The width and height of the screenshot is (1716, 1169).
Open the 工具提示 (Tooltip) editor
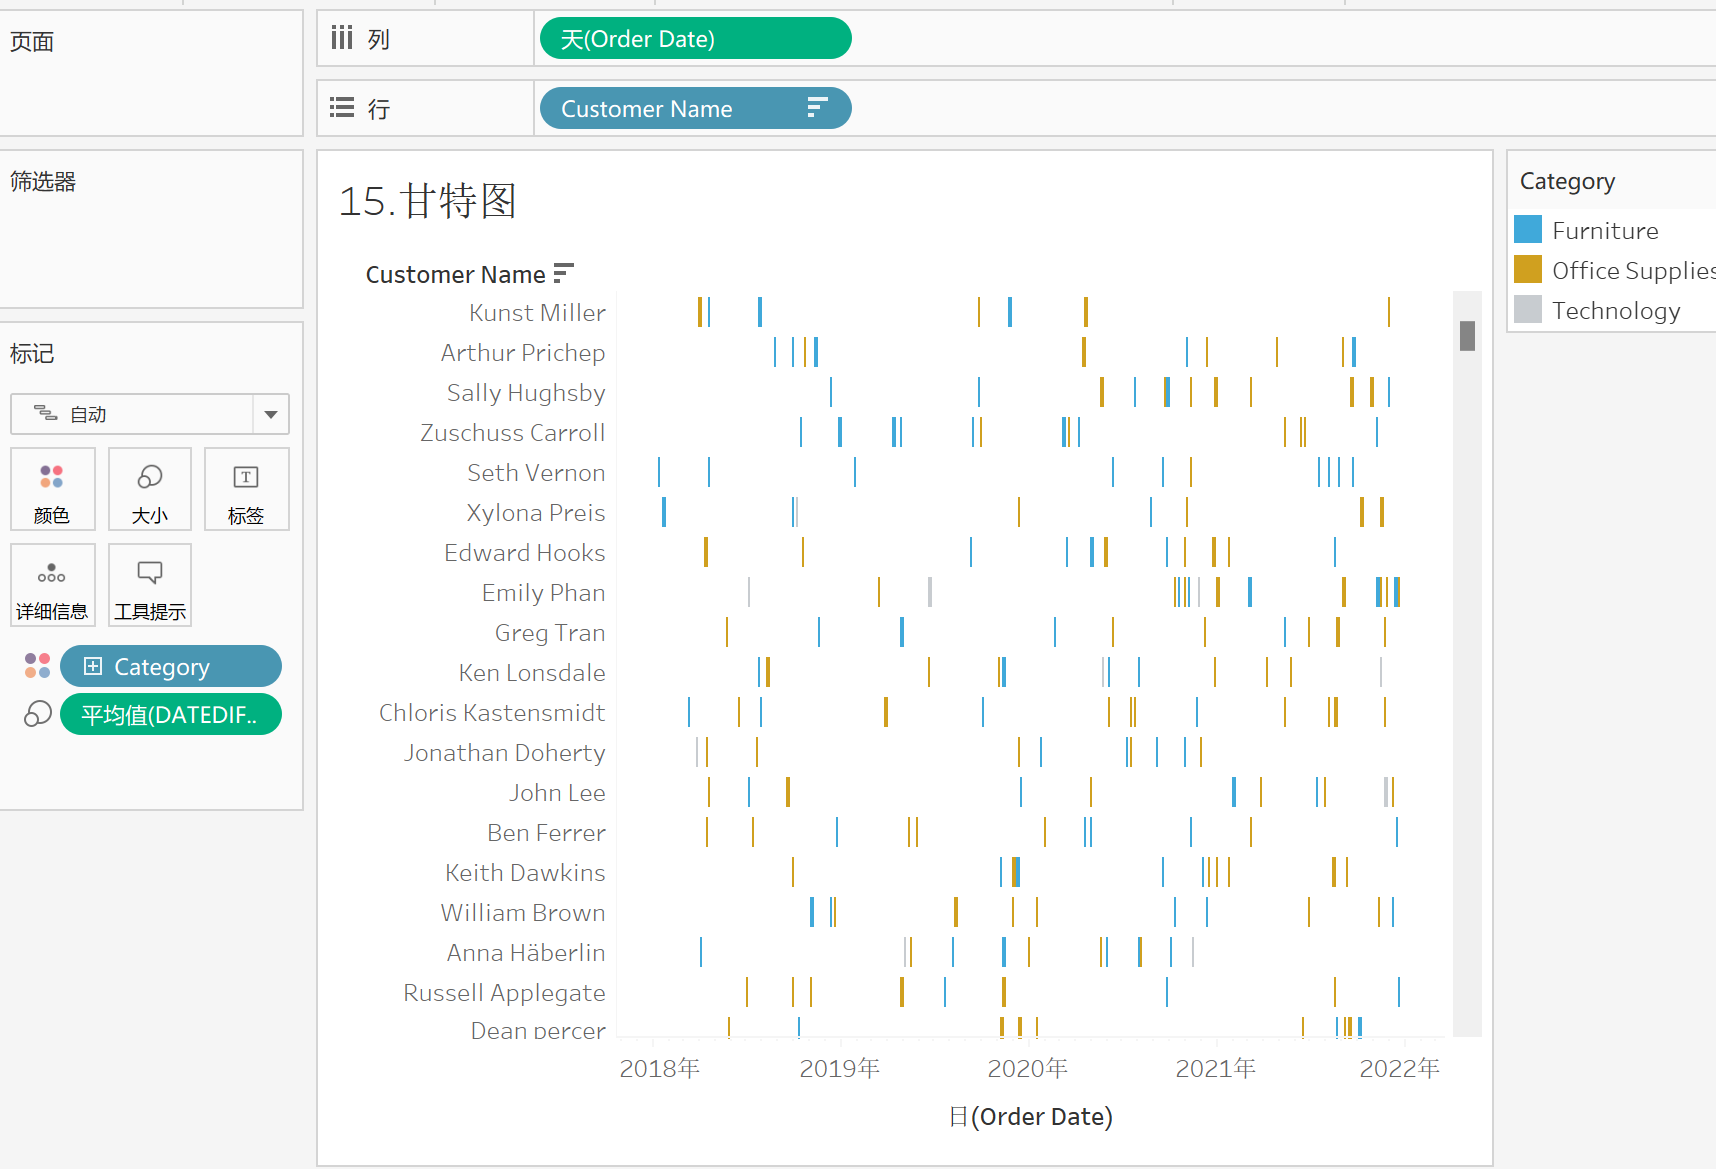click(149, 585)
